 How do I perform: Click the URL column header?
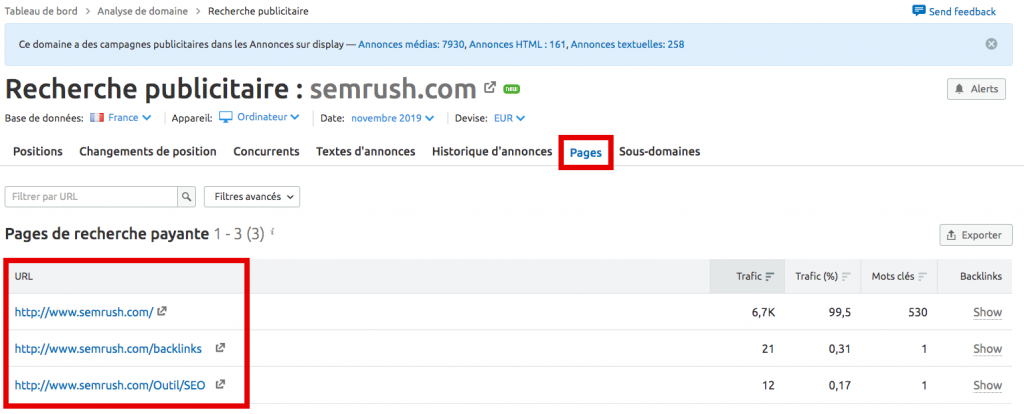(x=24, y=276)
